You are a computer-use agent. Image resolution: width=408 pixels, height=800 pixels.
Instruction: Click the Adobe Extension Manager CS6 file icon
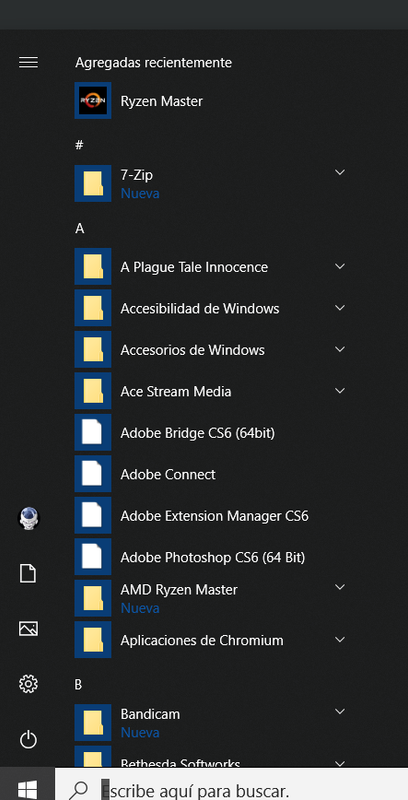pyautogui.click(x=93, y=515)
